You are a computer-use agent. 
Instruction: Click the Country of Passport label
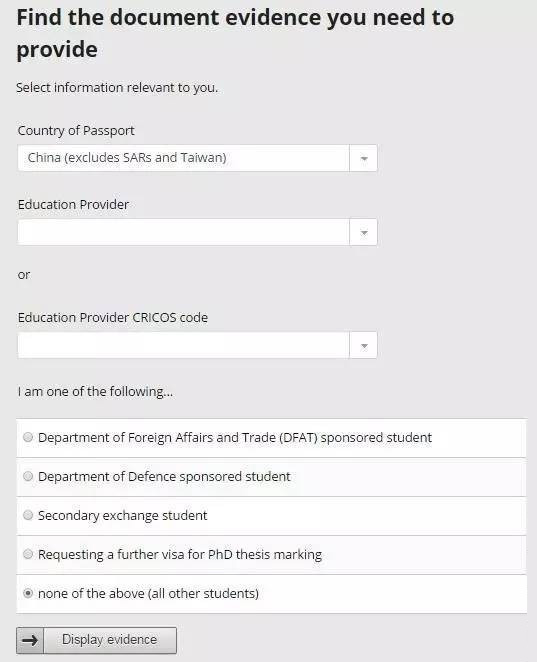76,131
